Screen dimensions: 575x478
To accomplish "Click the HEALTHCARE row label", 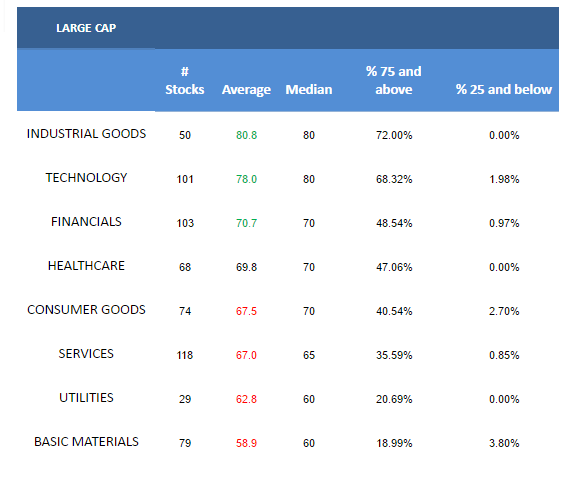I will point(86,266).
